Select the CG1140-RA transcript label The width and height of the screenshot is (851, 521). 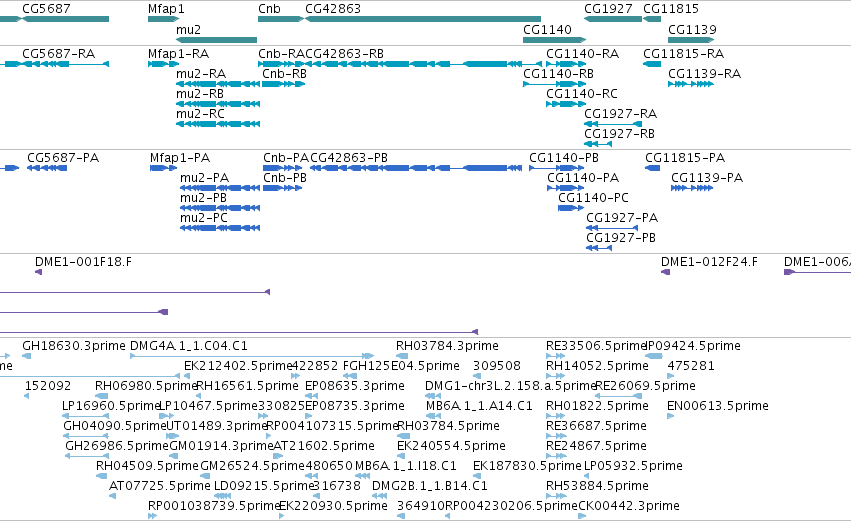(582, 54)
